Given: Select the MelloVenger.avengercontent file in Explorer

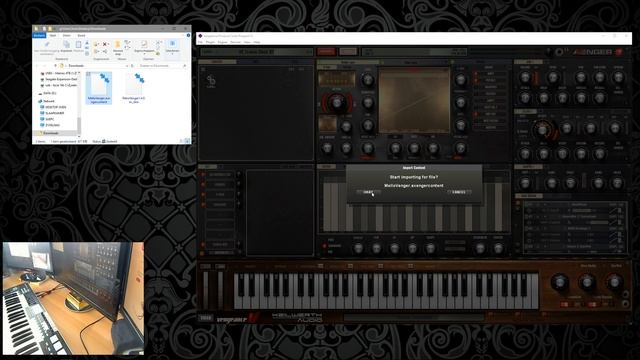Looking at the screenshot, I should point(99,88).
